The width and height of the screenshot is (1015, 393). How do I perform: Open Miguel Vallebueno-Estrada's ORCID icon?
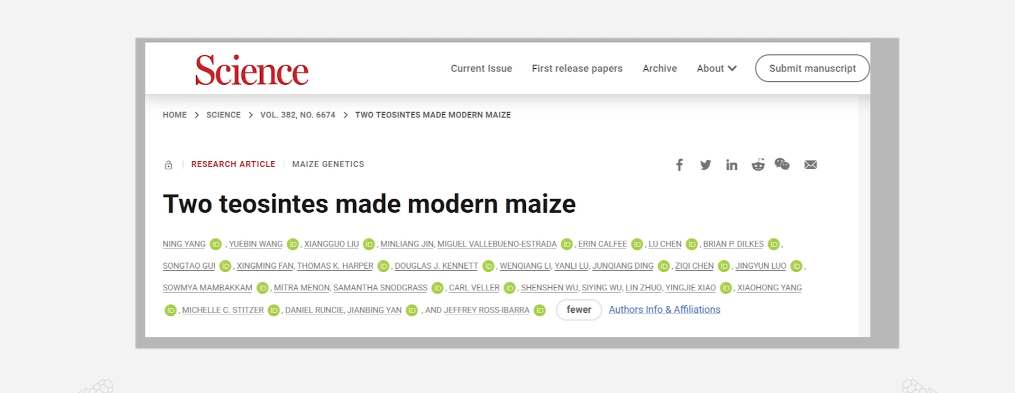point(567,244)
